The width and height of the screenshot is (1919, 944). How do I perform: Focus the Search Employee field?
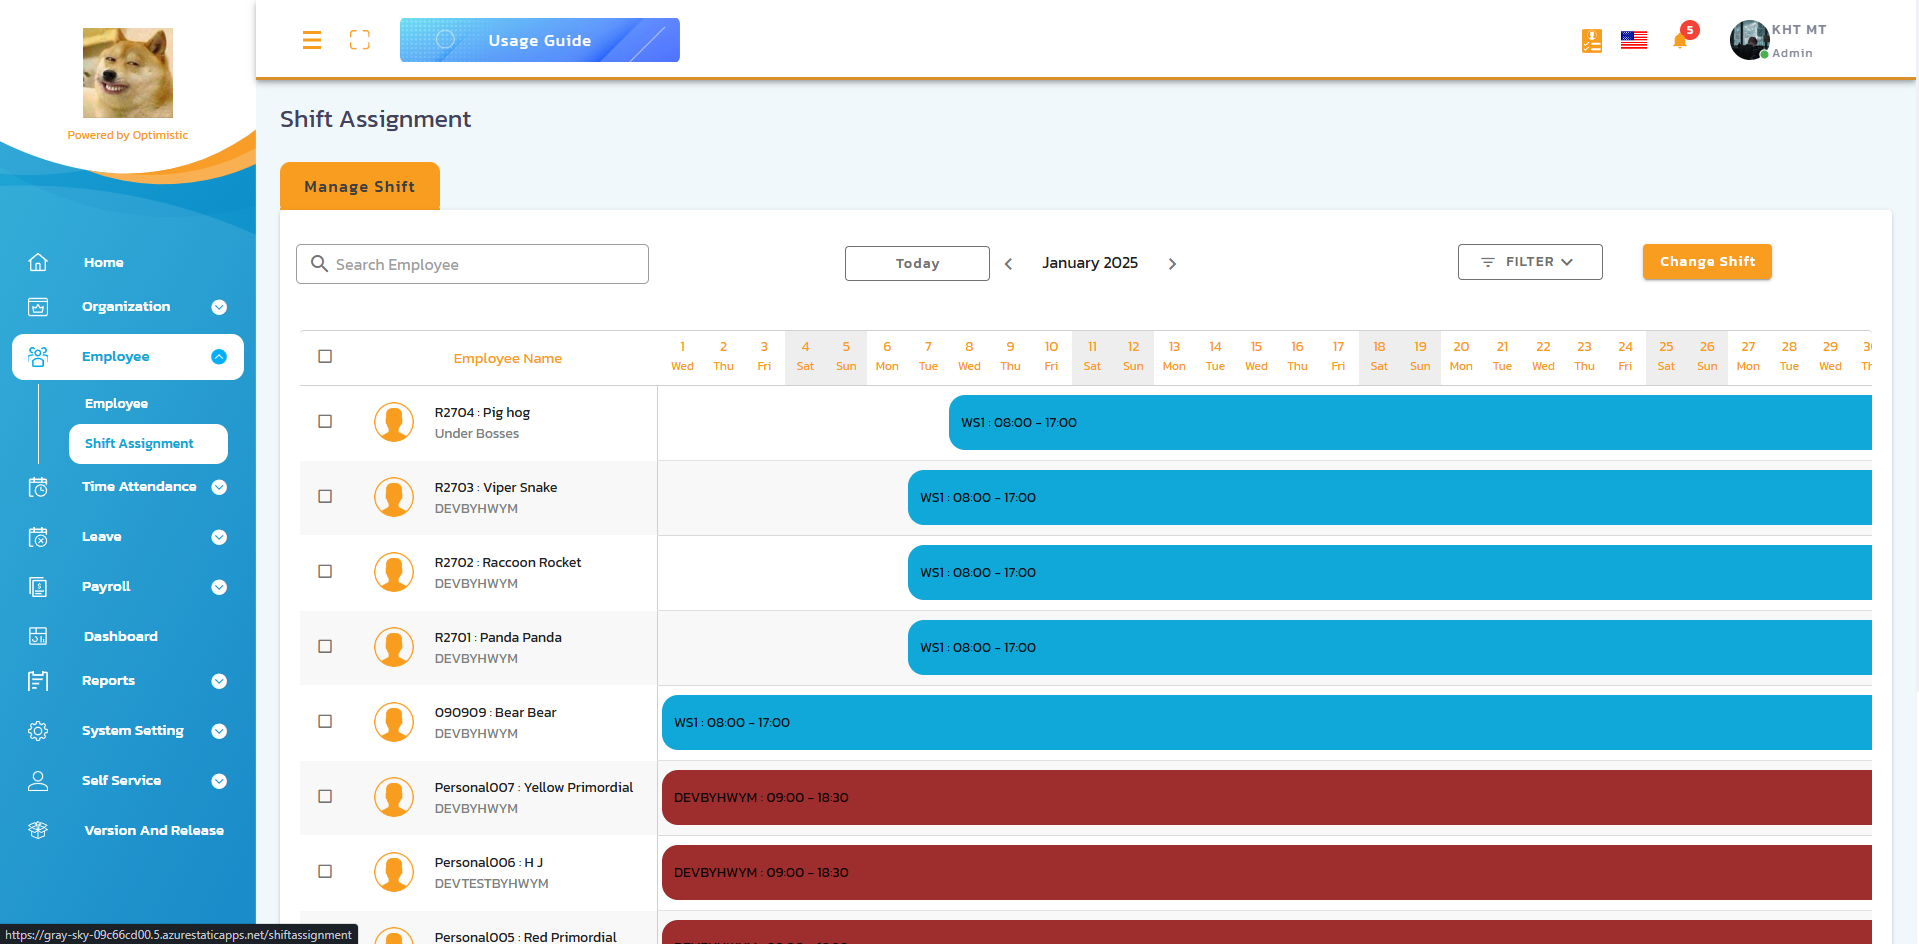(472, 264)
